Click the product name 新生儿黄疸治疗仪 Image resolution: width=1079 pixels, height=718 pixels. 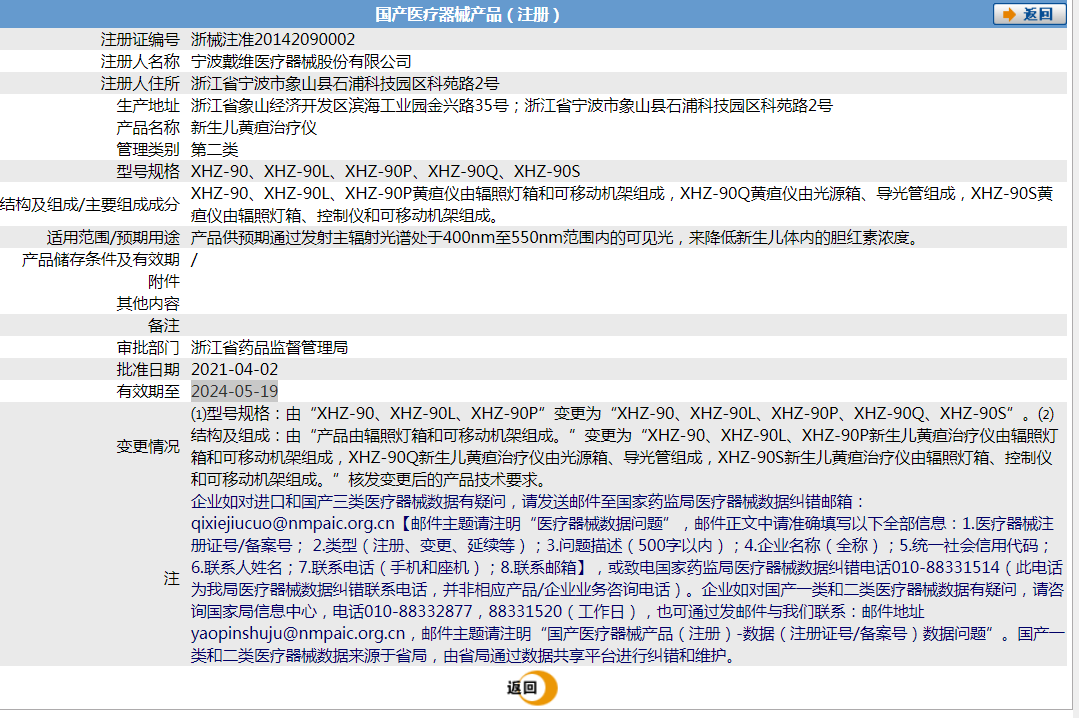coord(254,127)
